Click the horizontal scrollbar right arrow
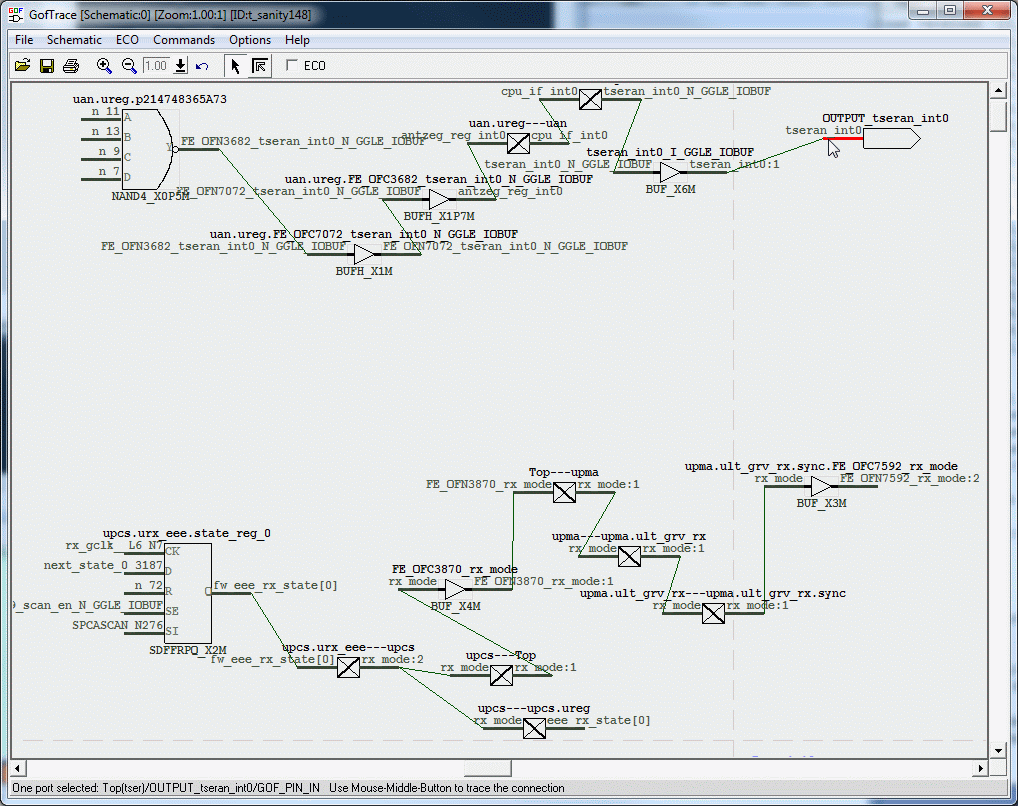Screen dimensions: 1018x806 [980, 768]
